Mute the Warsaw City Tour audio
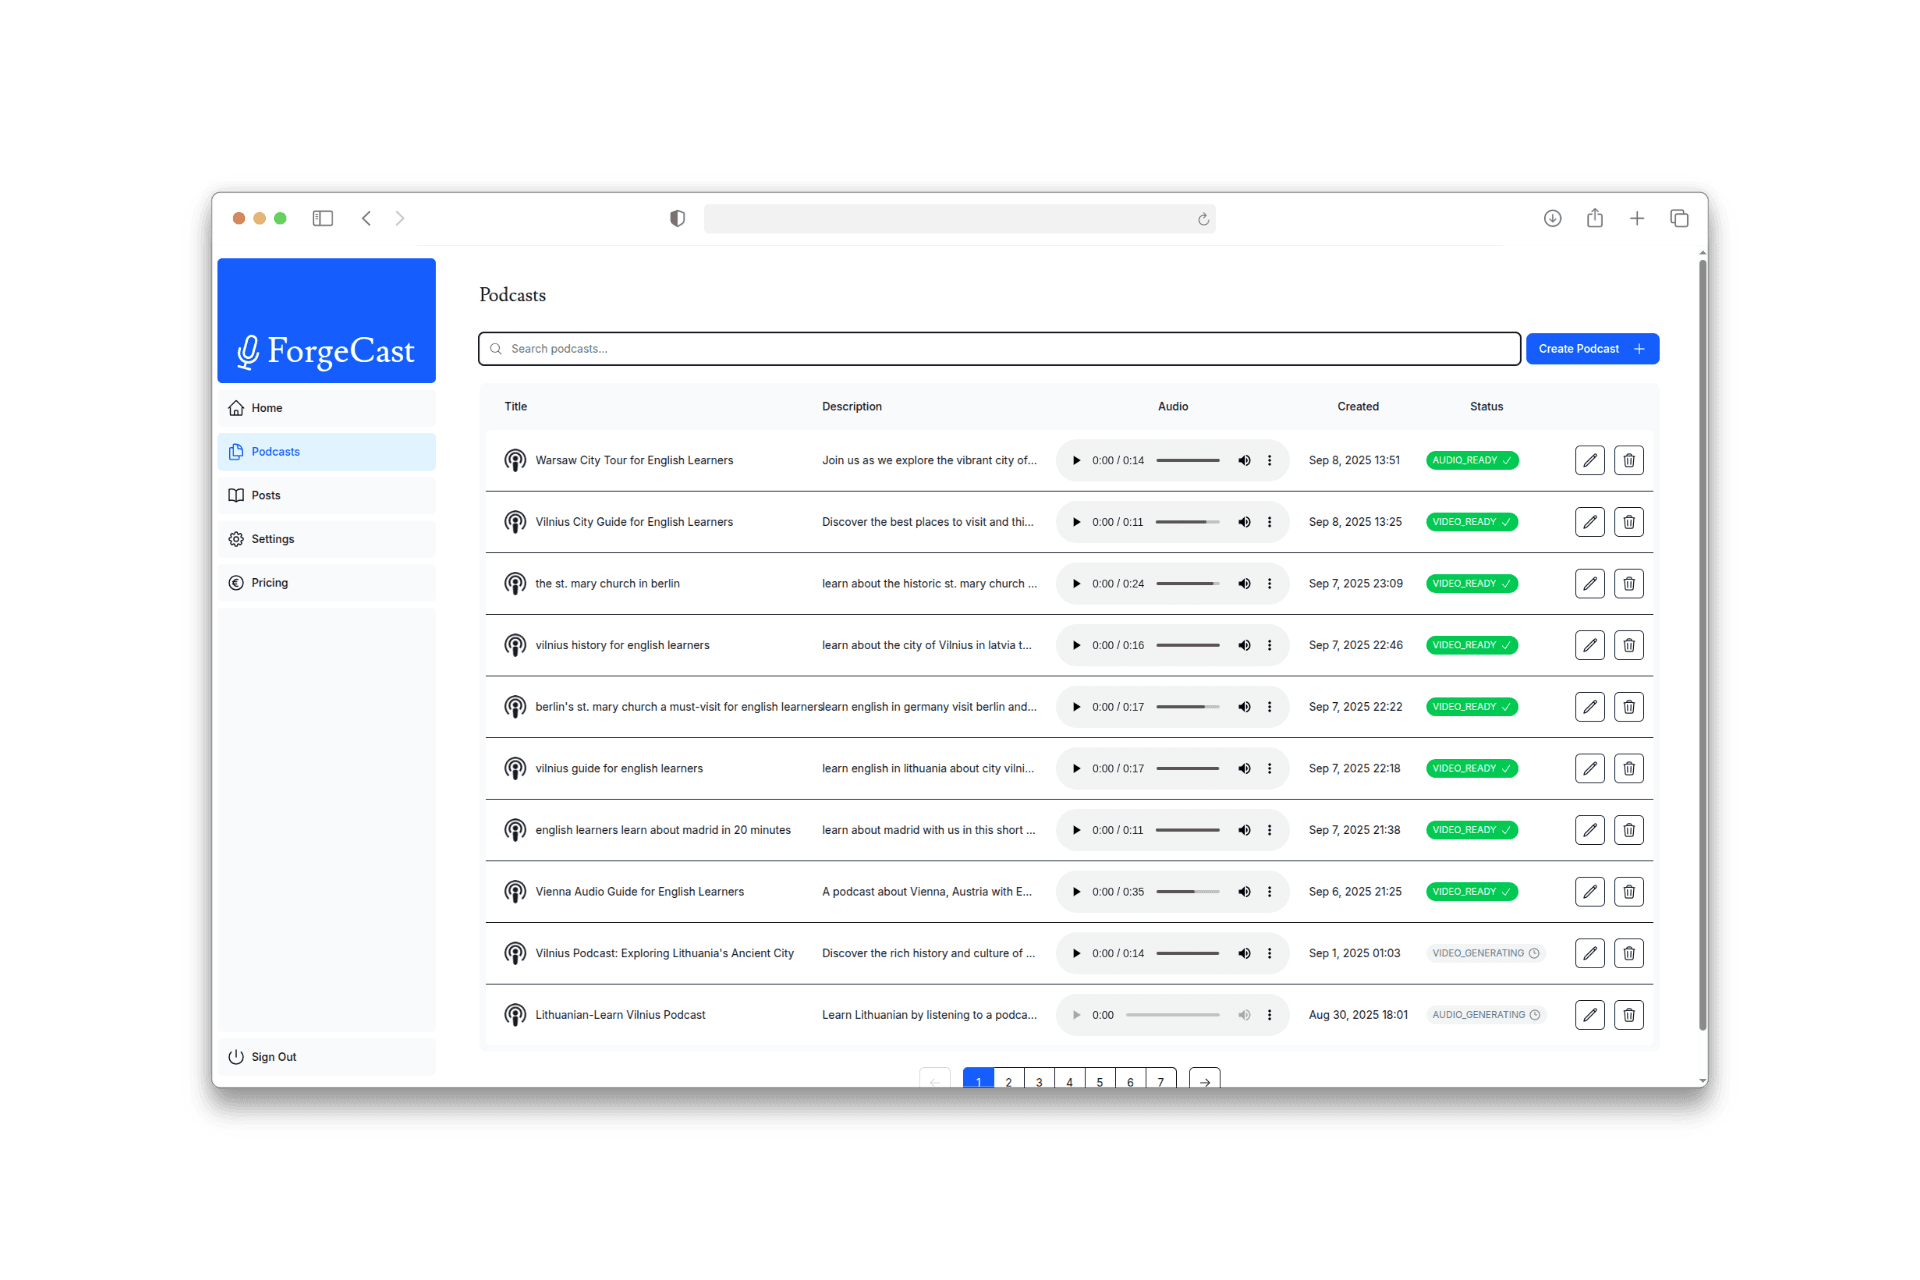The width and height of the screenshot is (1920, 1280). (1244, 460)
